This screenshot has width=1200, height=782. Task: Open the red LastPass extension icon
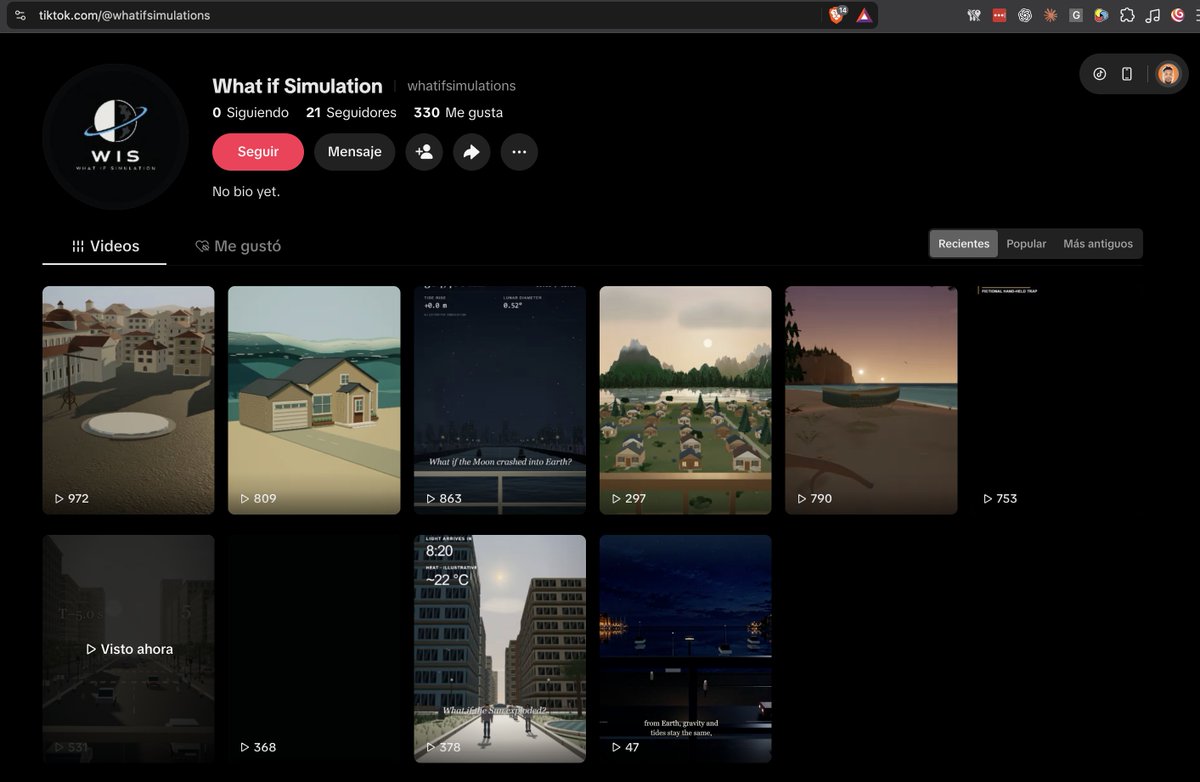(x=999, y=15)
